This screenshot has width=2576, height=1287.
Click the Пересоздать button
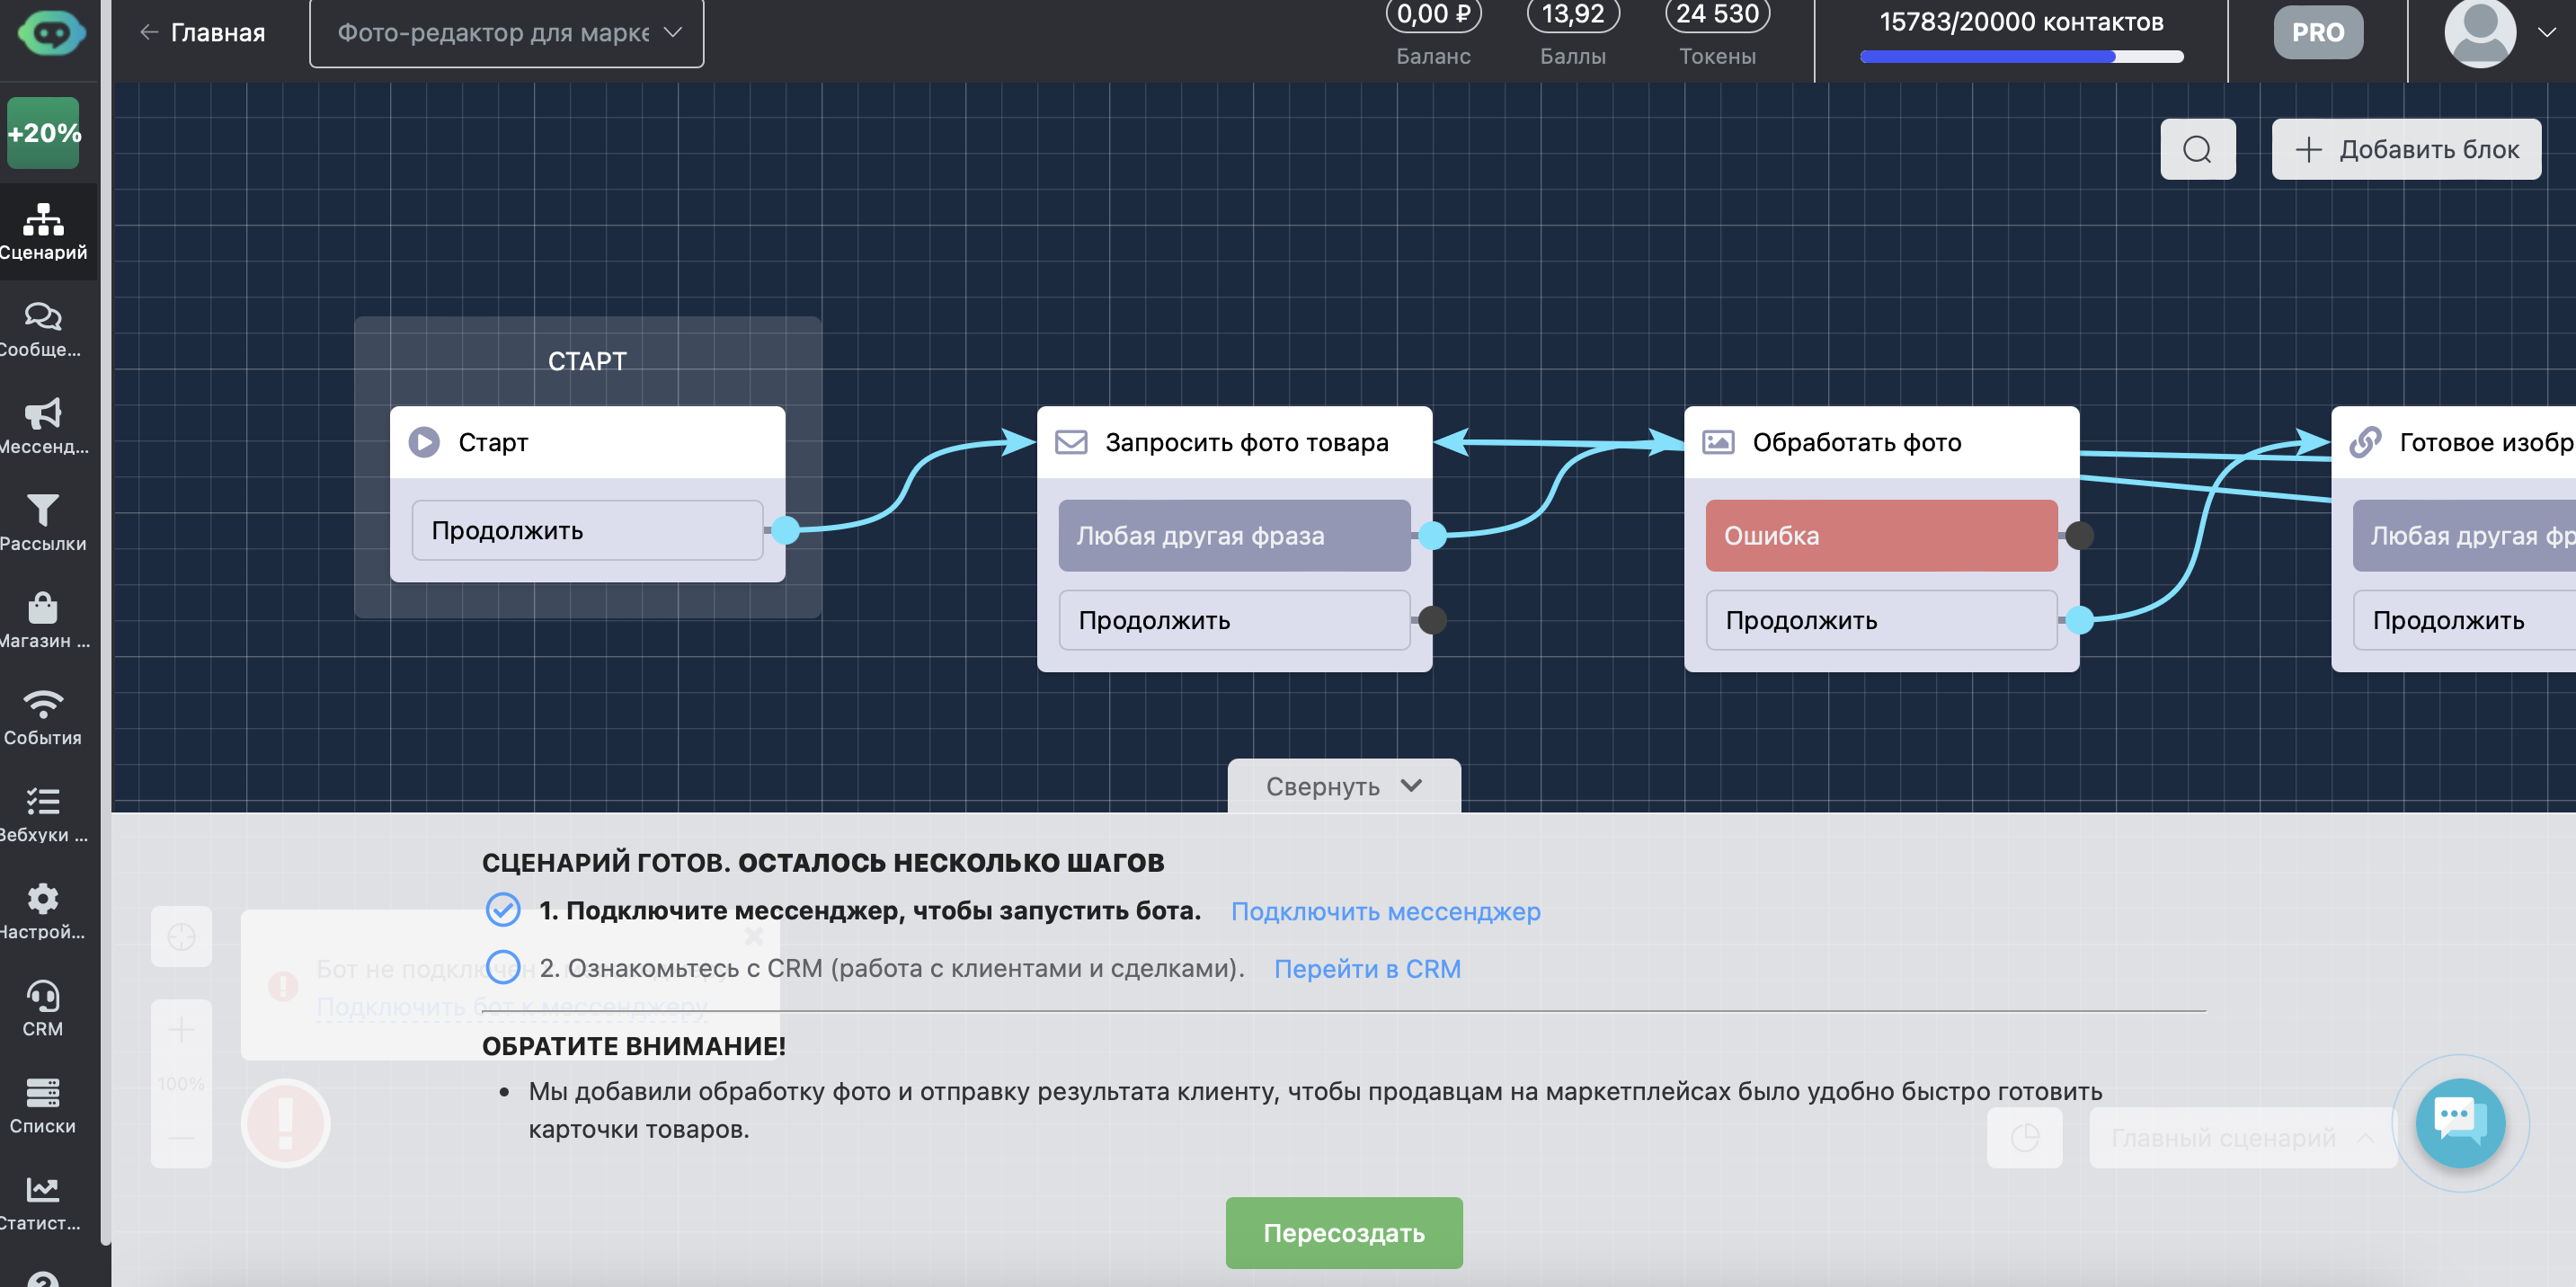pos(1344,1232)
